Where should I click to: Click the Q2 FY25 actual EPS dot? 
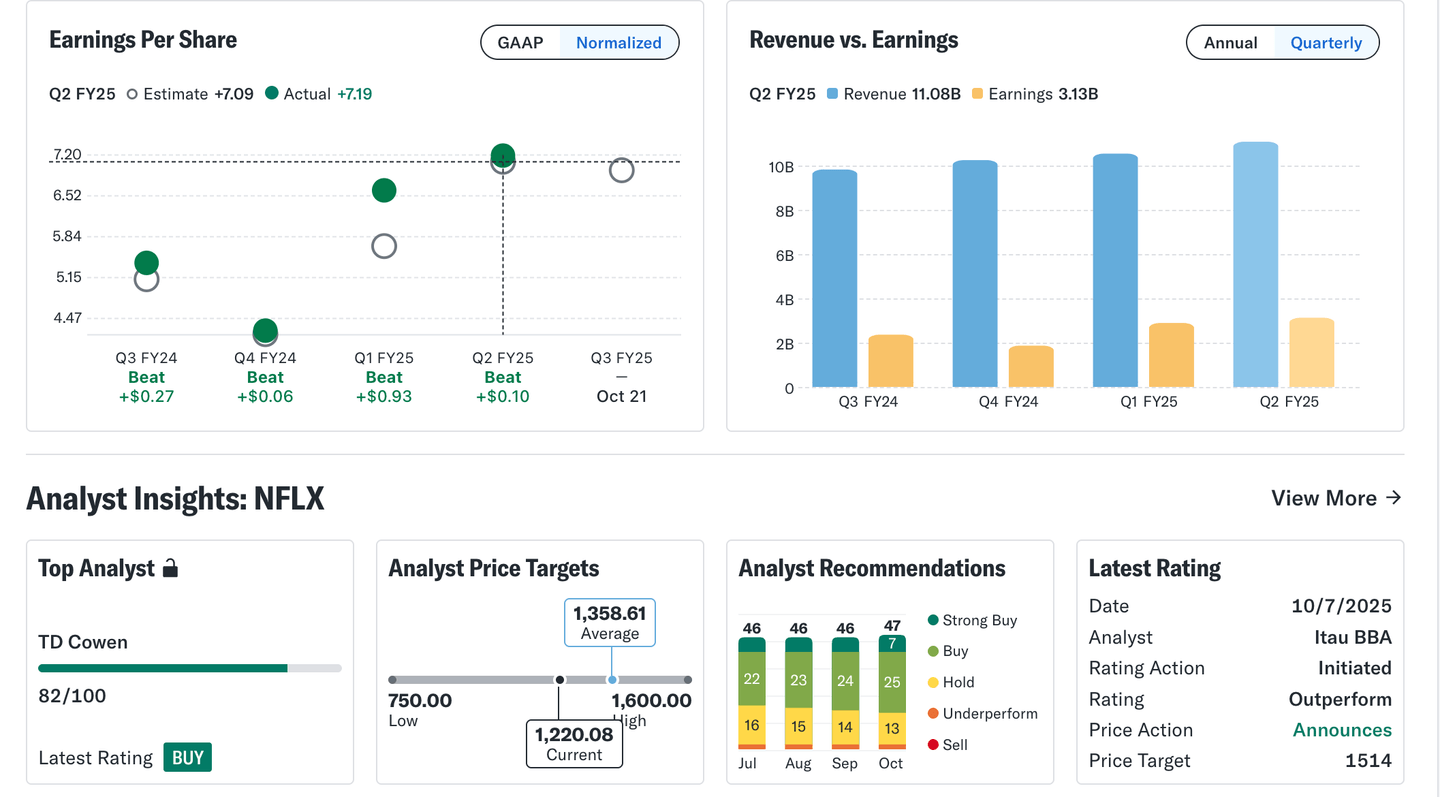(x=503, y=155)
